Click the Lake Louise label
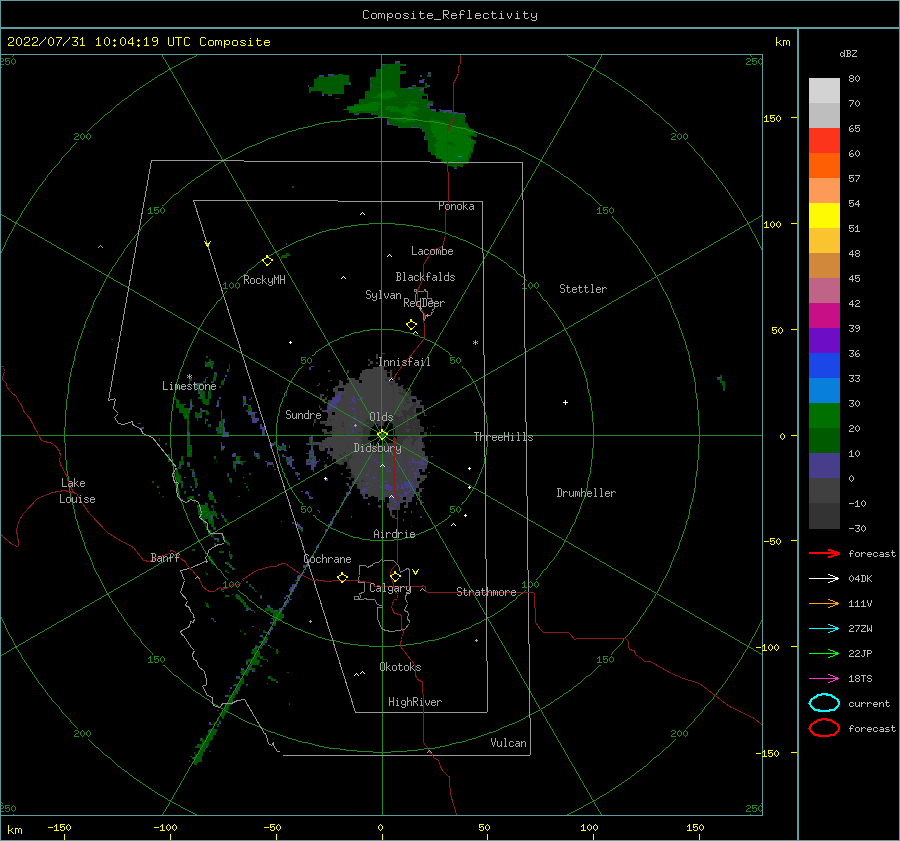The image size is (900, 841). (77, 491)
